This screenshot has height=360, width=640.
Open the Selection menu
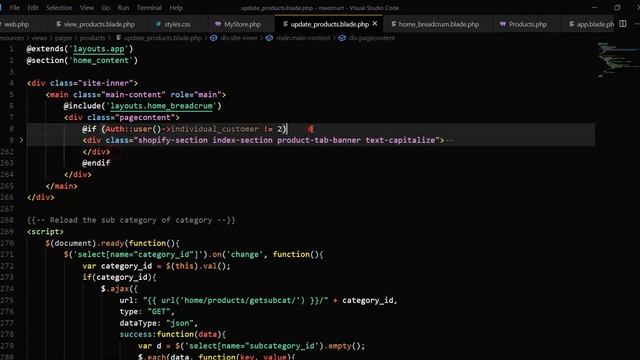point(59,8)
